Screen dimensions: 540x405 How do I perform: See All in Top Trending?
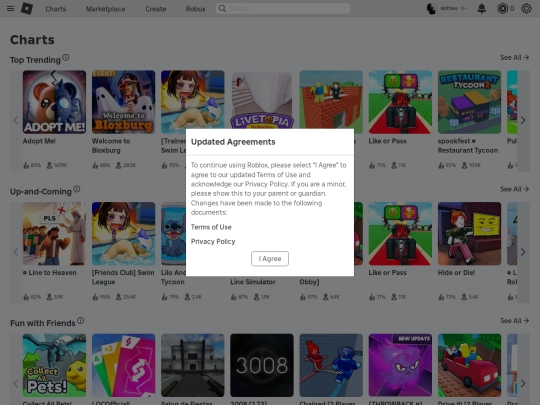coord(515,58)
